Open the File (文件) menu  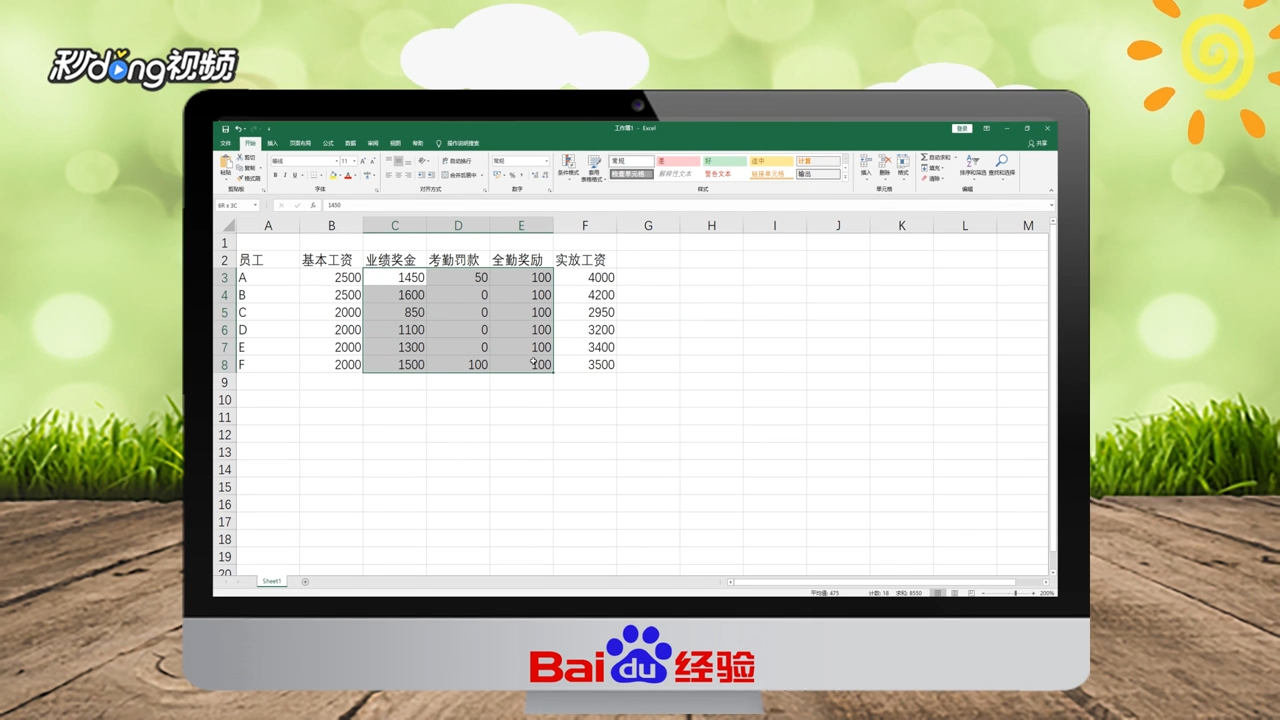point(224,142)
